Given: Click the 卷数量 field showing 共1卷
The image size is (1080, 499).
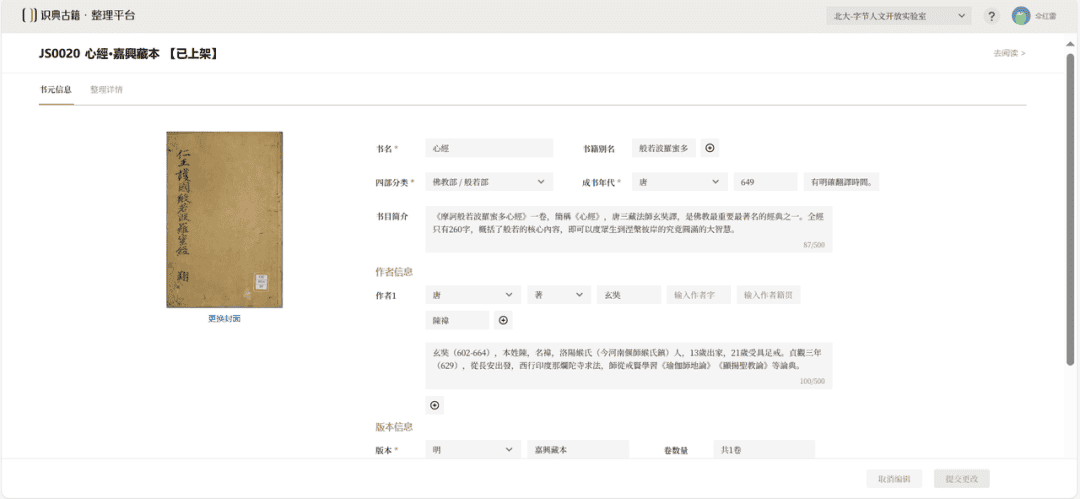Looking at the screenshot, I should click(x=763, y=449).
